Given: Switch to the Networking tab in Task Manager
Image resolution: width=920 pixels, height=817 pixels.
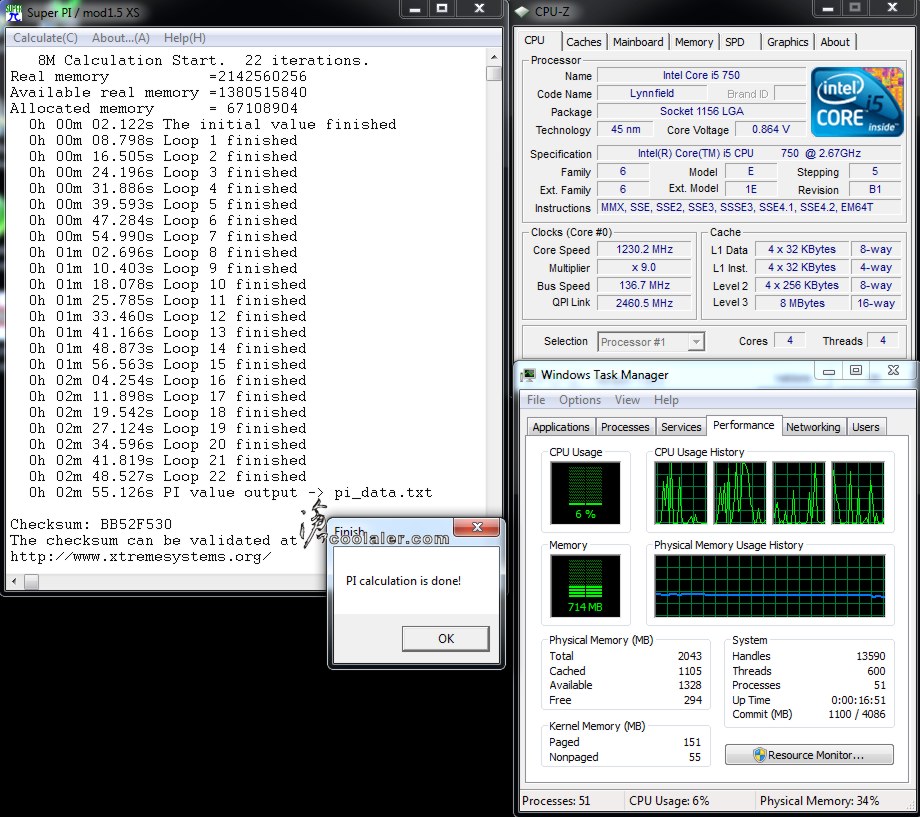Looking at the screenshot, I should (813, 427).
